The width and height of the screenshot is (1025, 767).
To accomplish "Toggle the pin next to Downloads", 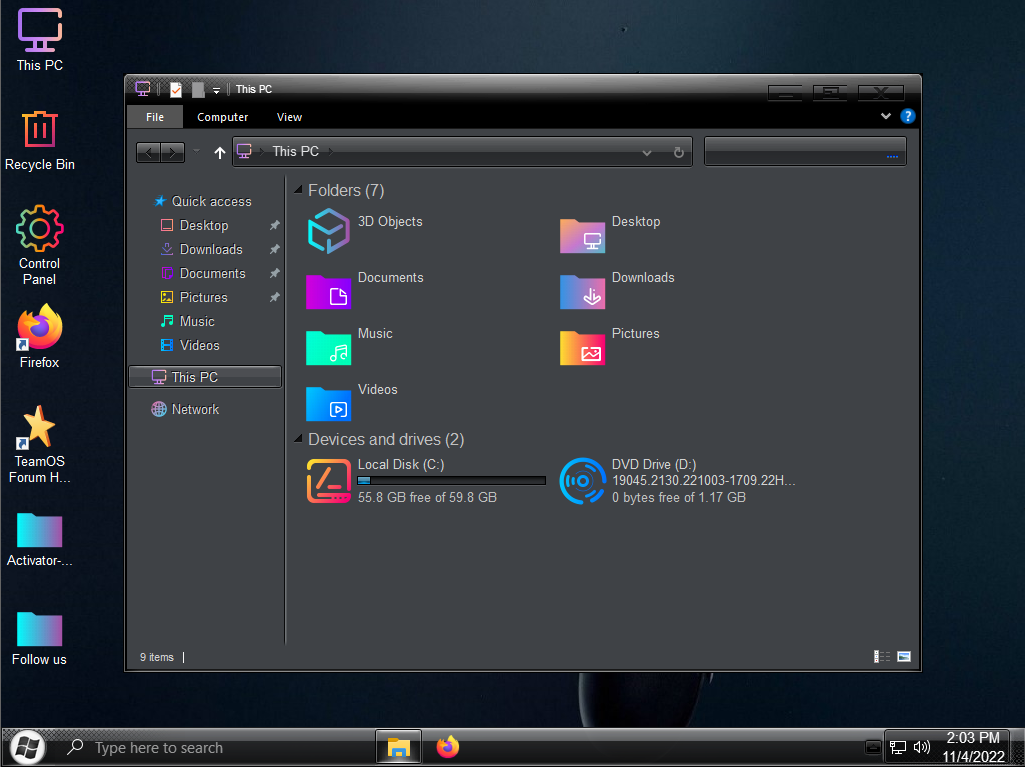I will point(274,250).
